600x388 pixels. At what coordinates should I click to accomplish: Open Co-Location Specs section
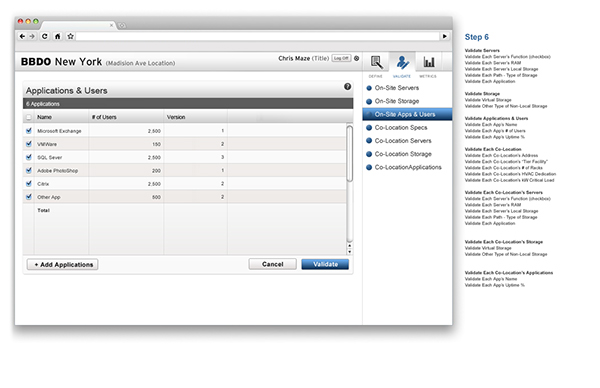click(x=401, y=127)
